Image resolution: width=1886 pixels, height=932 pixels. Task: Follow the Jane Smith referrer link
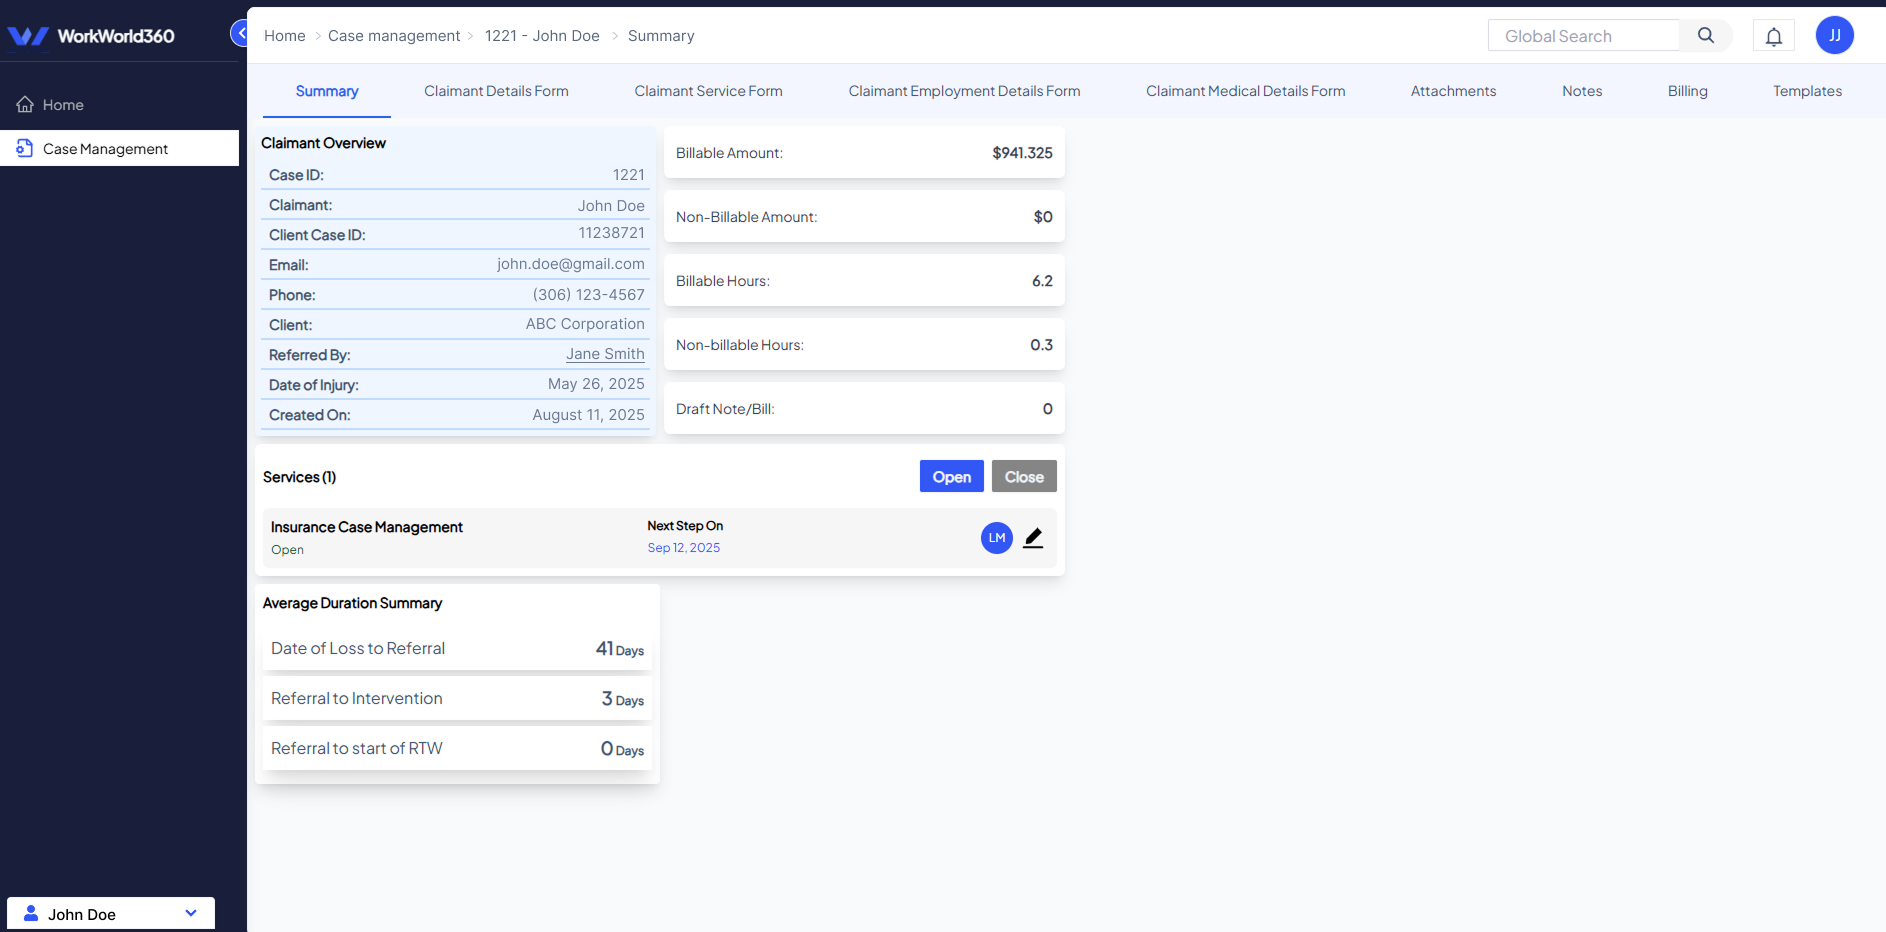[x=605, y=354]
